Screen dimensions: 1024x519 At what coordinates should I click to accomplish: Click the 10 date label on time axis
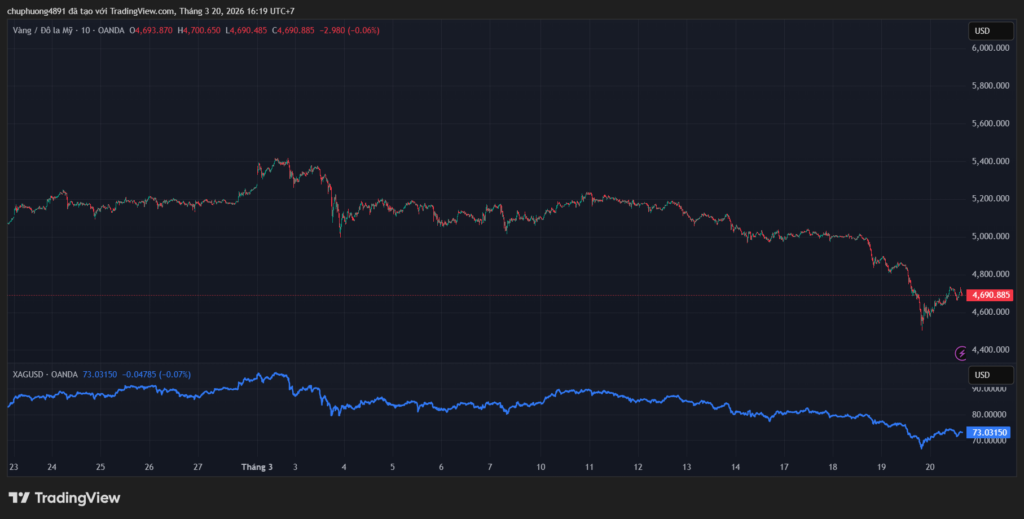[540, 467]
